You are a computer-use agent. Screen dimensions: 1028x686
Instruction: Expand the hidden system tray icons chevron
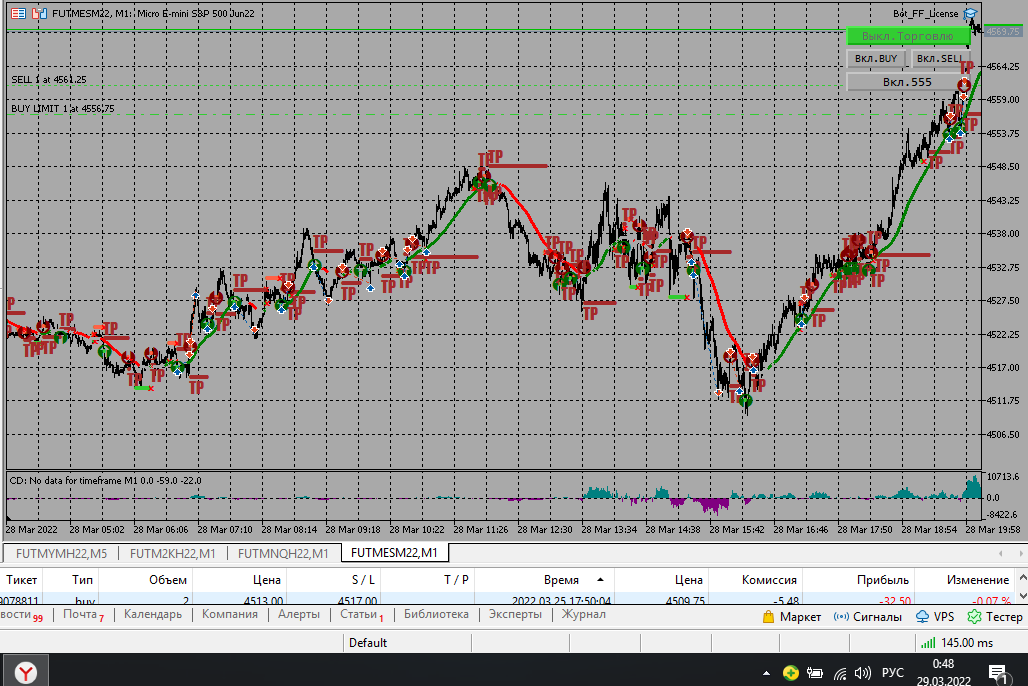pos(767,673)
